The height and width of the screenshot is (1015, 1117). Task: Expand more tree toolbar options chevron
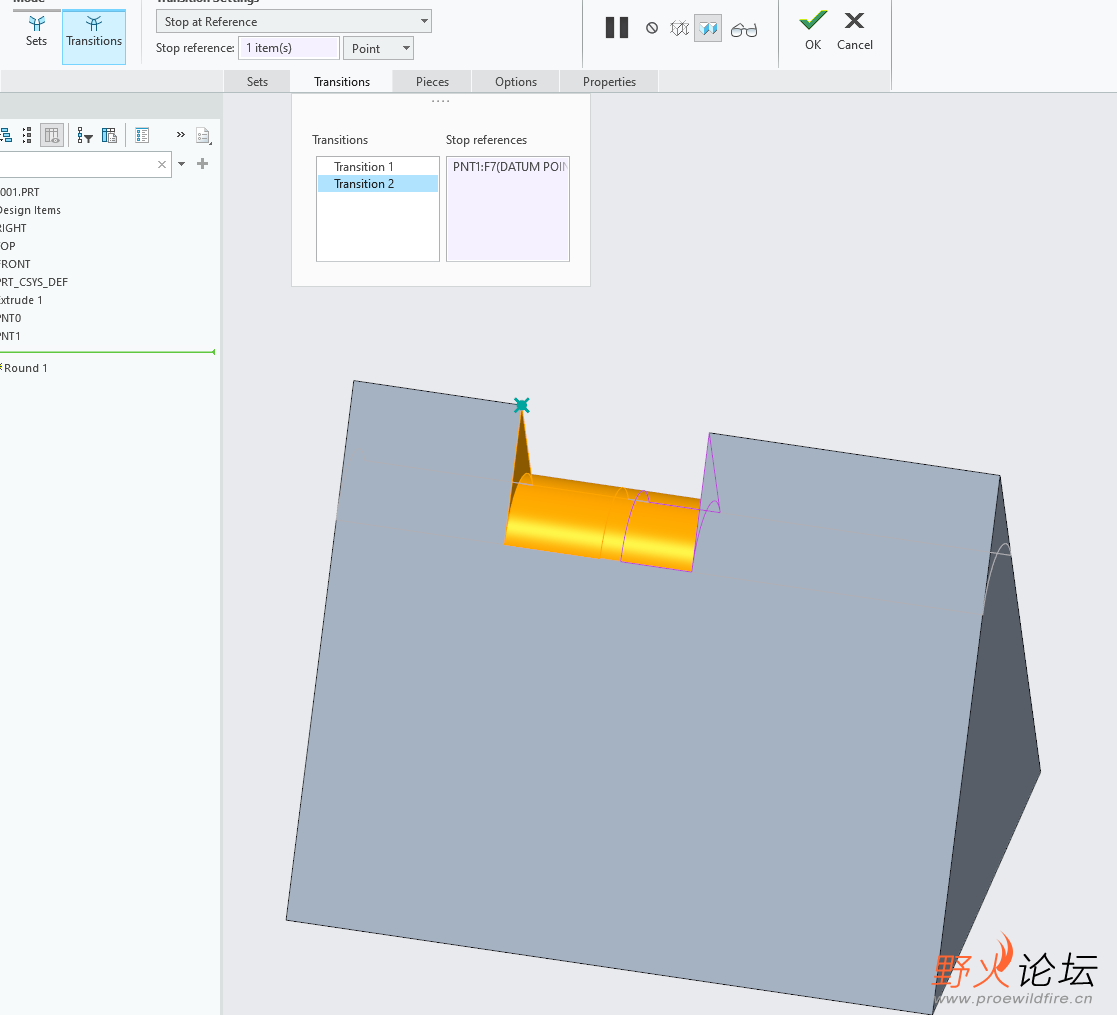click(181, 135)
